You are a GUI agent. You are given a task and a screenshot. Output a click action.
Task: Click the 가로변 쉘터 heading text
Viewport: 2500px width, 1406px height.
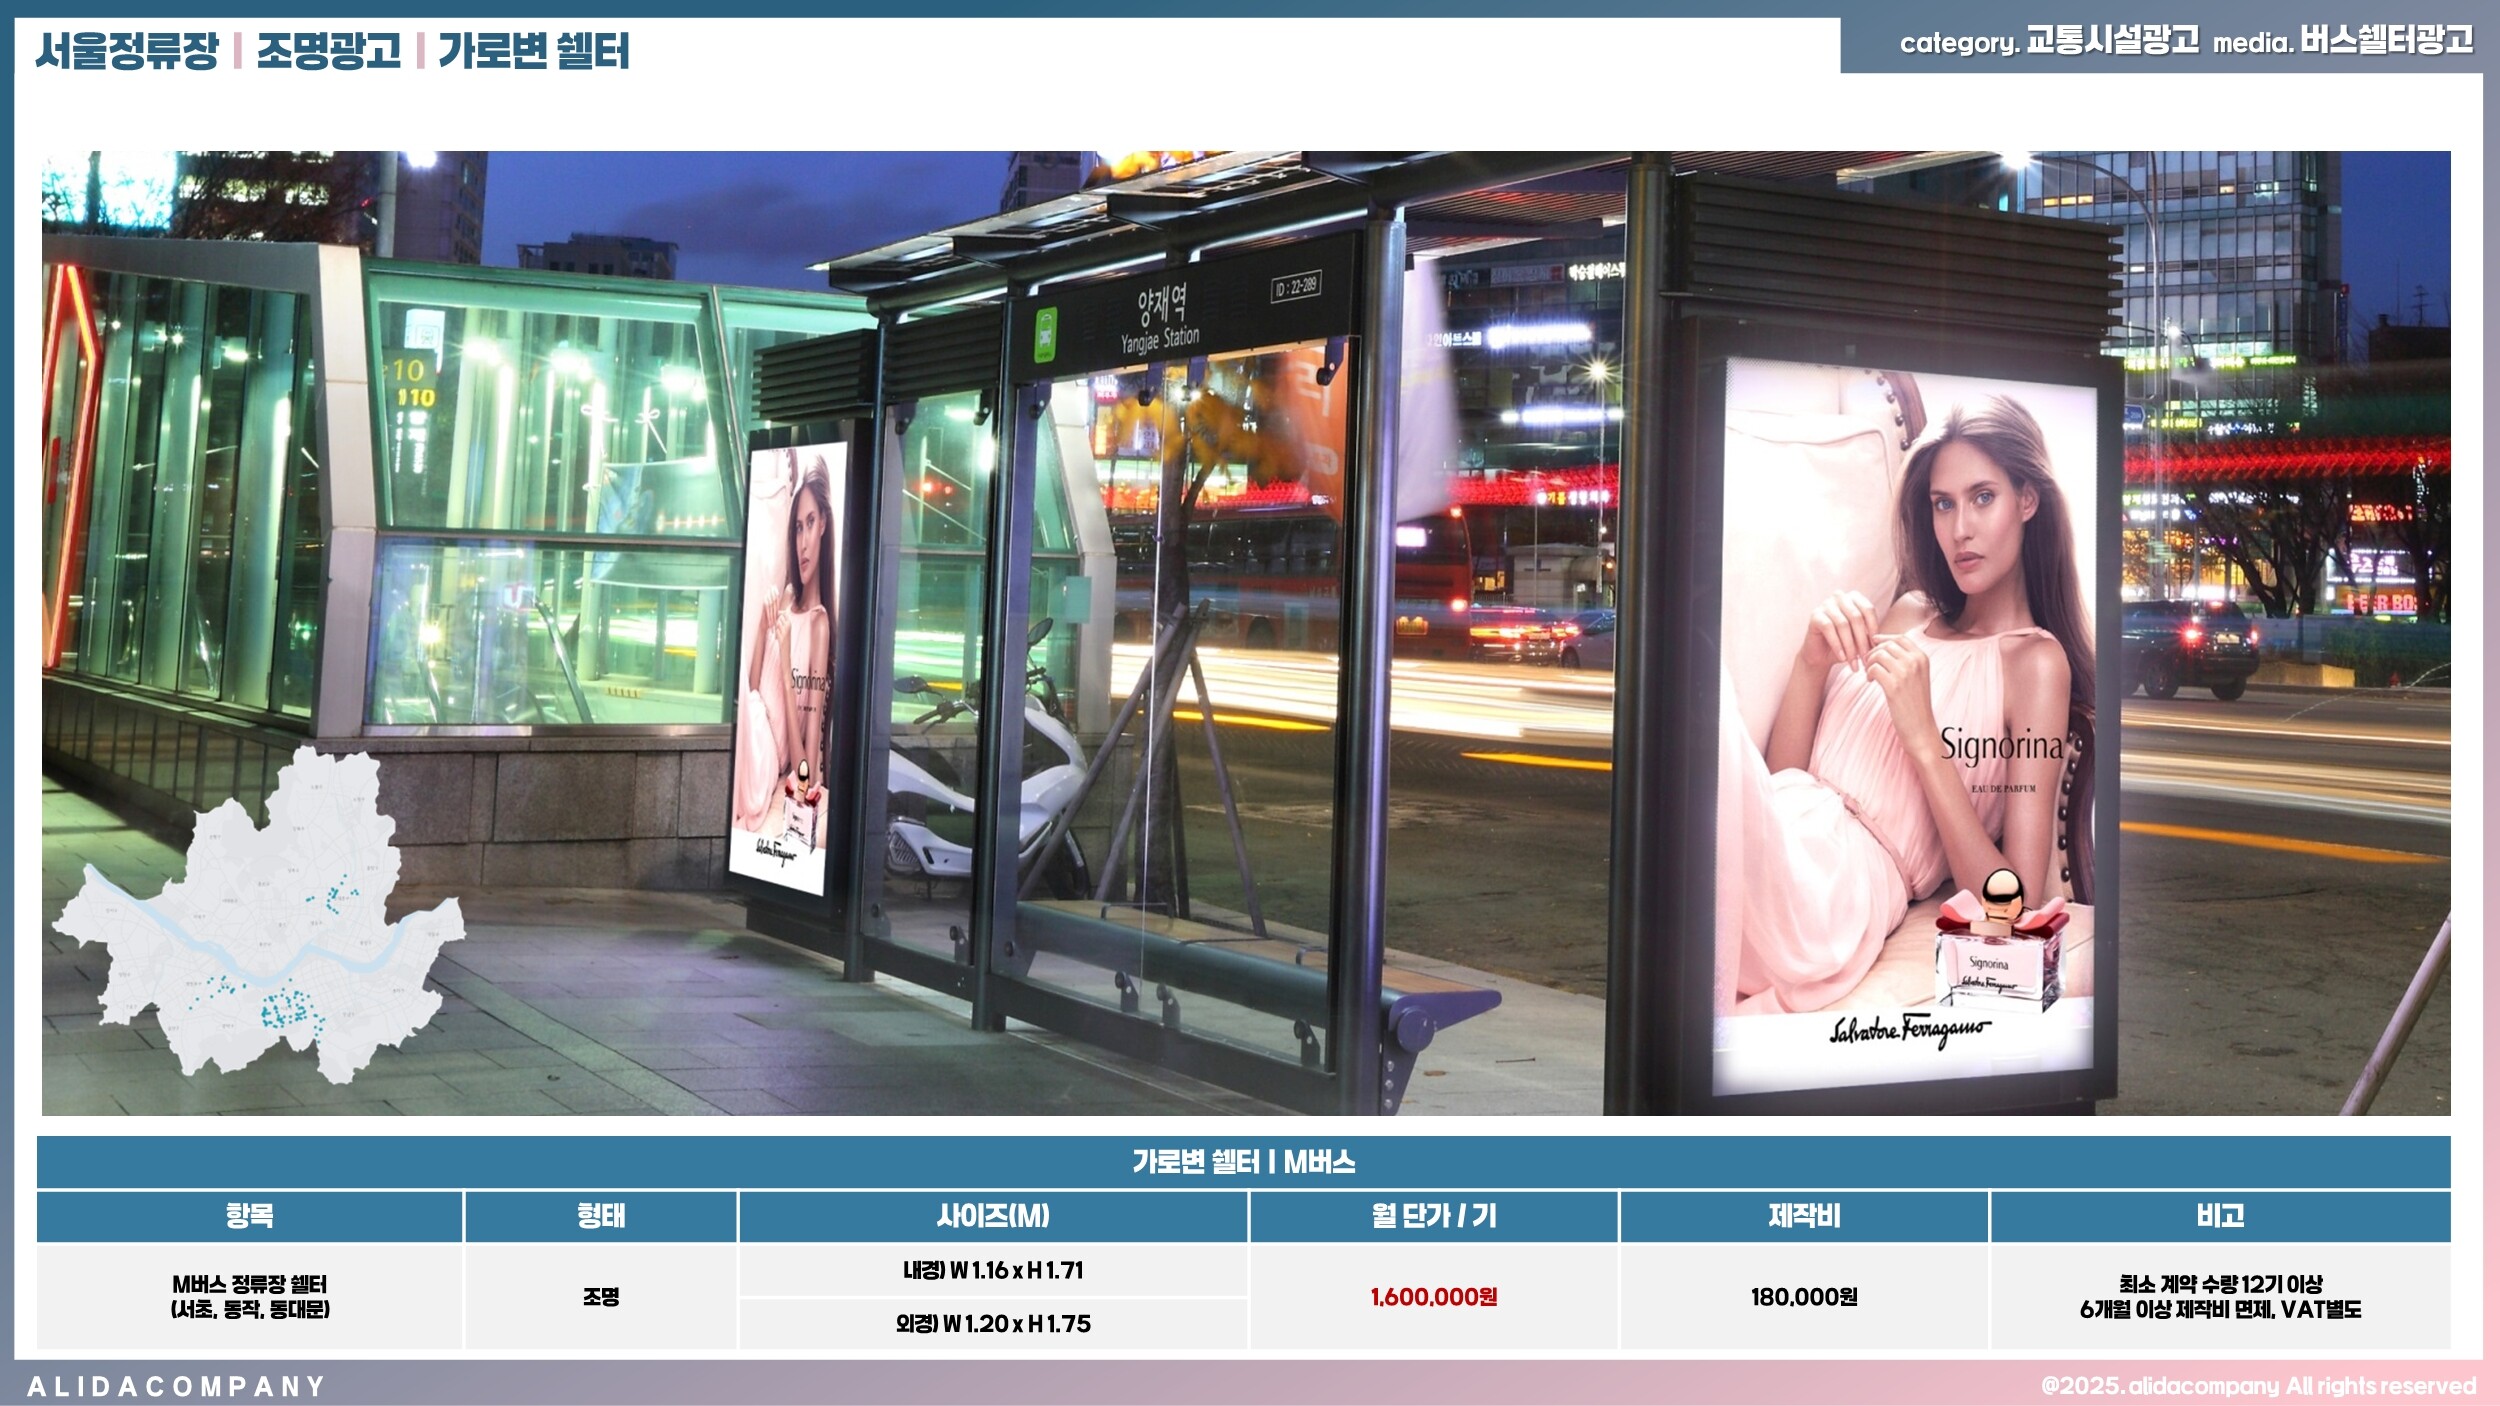(x=533, y=50)
